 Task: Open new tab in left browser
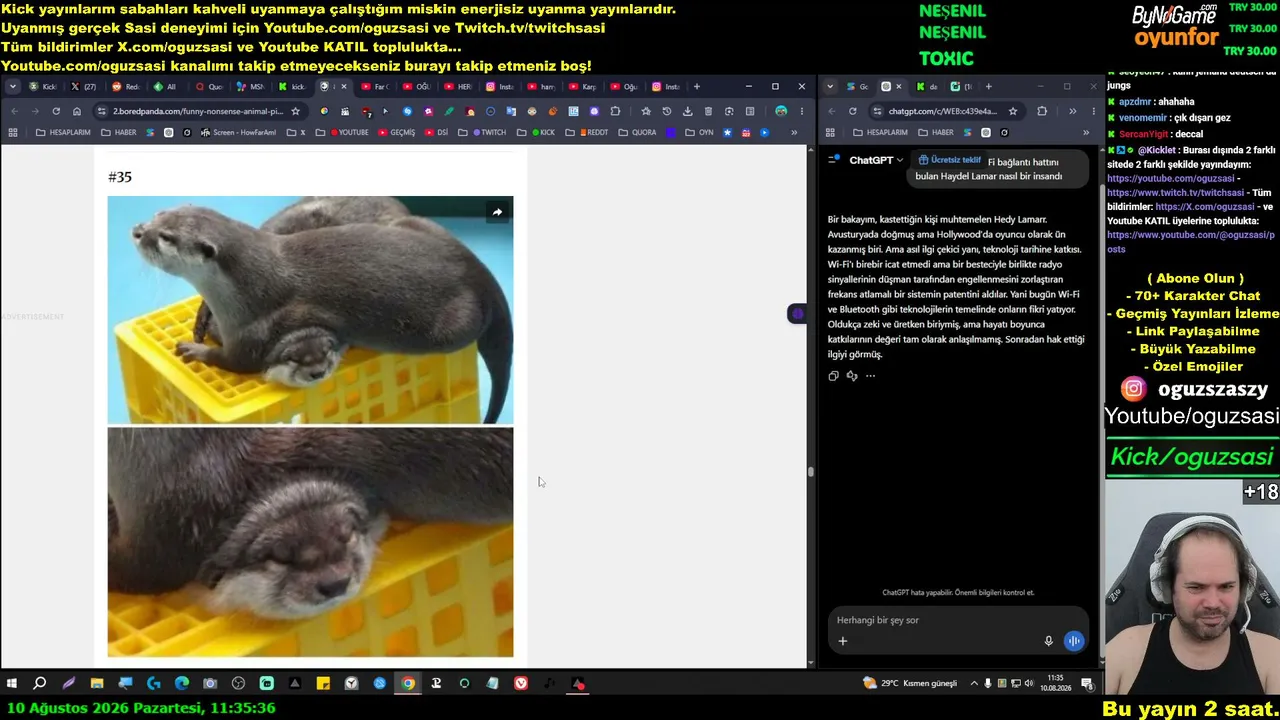coord(697,87)
